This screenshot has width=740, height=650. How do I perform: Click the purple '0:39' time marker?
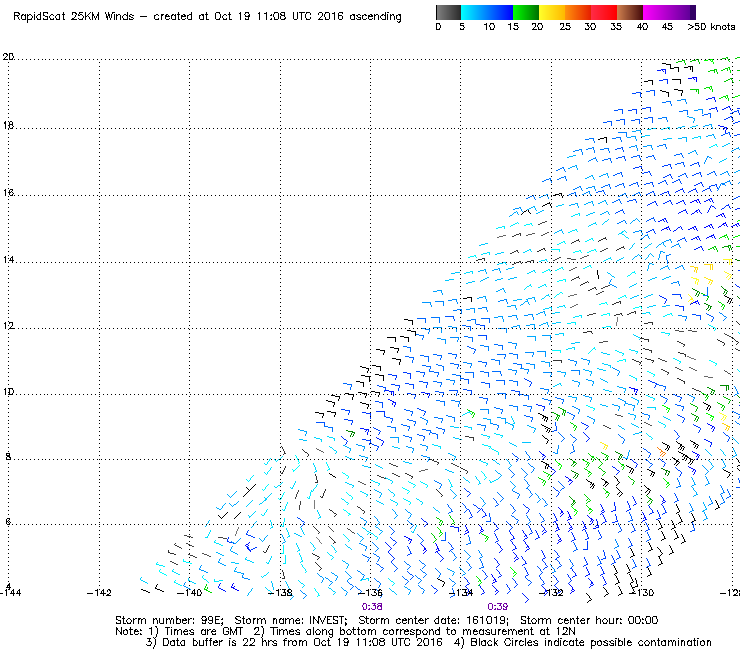497,607
